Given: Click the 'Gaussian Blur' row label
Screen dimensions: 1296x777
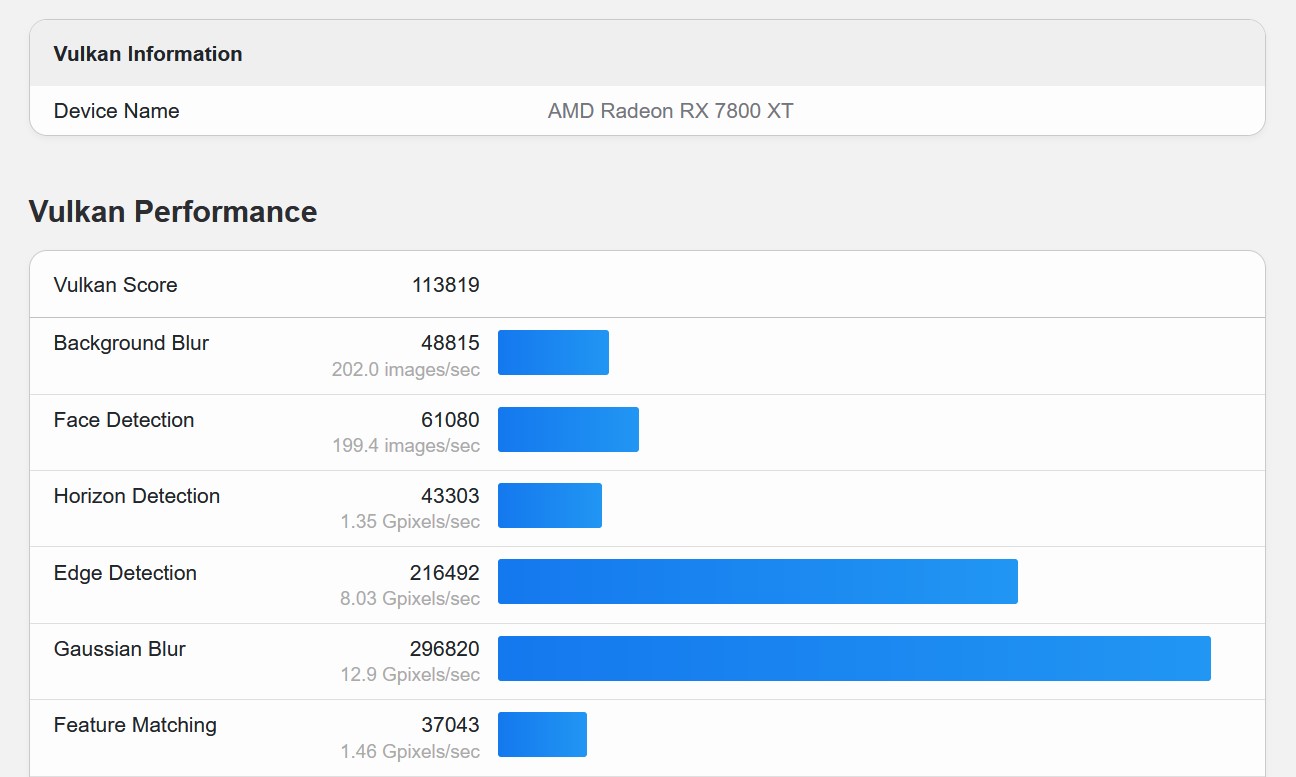Looking at the screenshot, I should (x=120, y=649).
